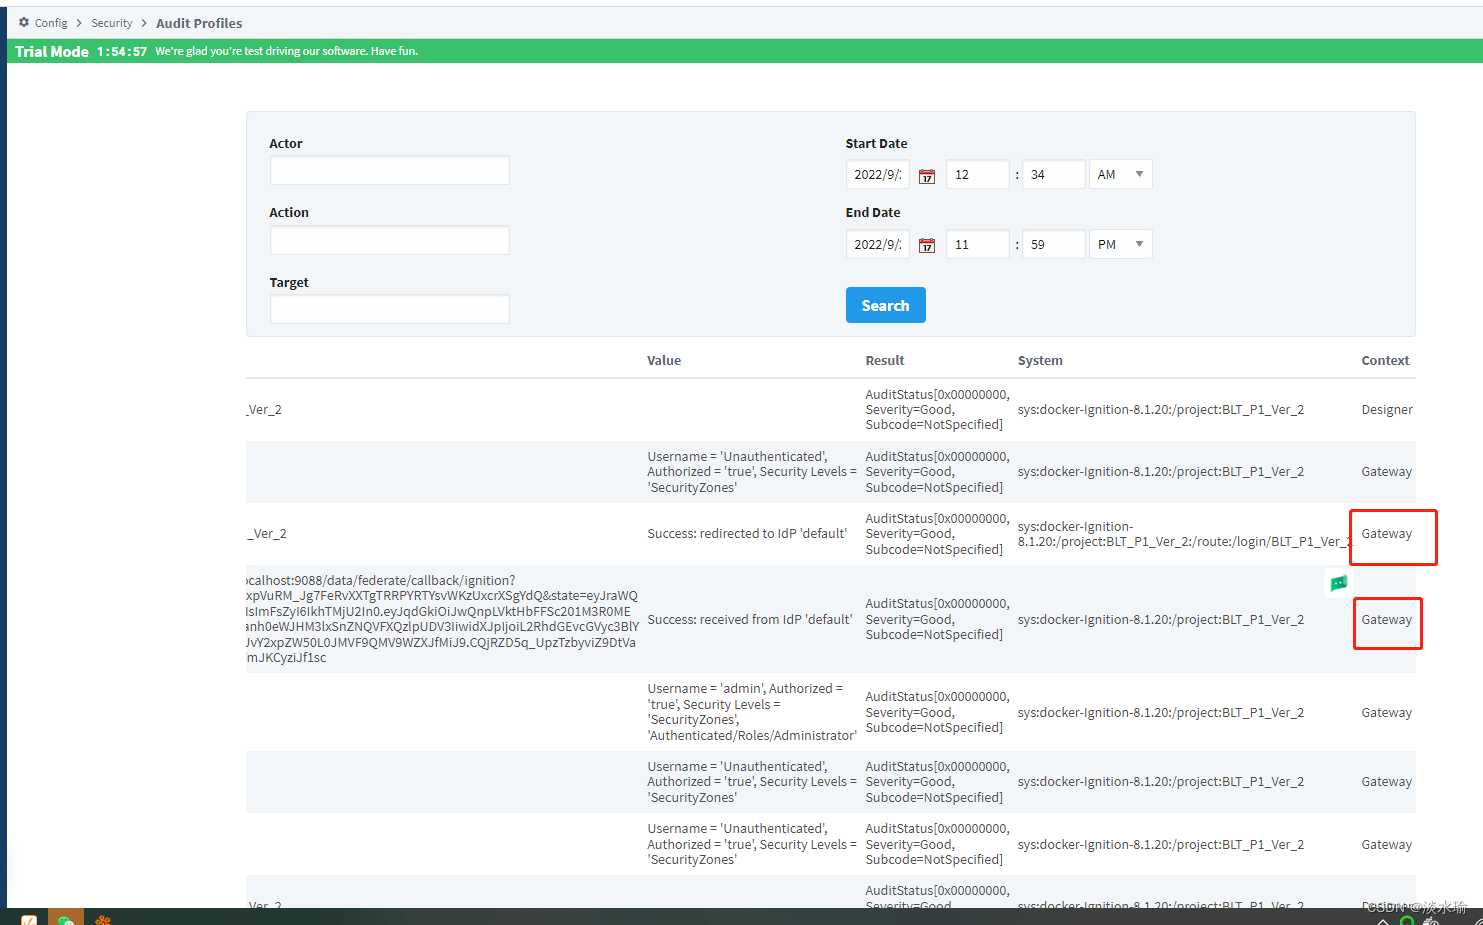Select Gateway cell in 'received from IdP' row
The width and height of the screenshot is (1483, 925).
tap(1387, 620)
